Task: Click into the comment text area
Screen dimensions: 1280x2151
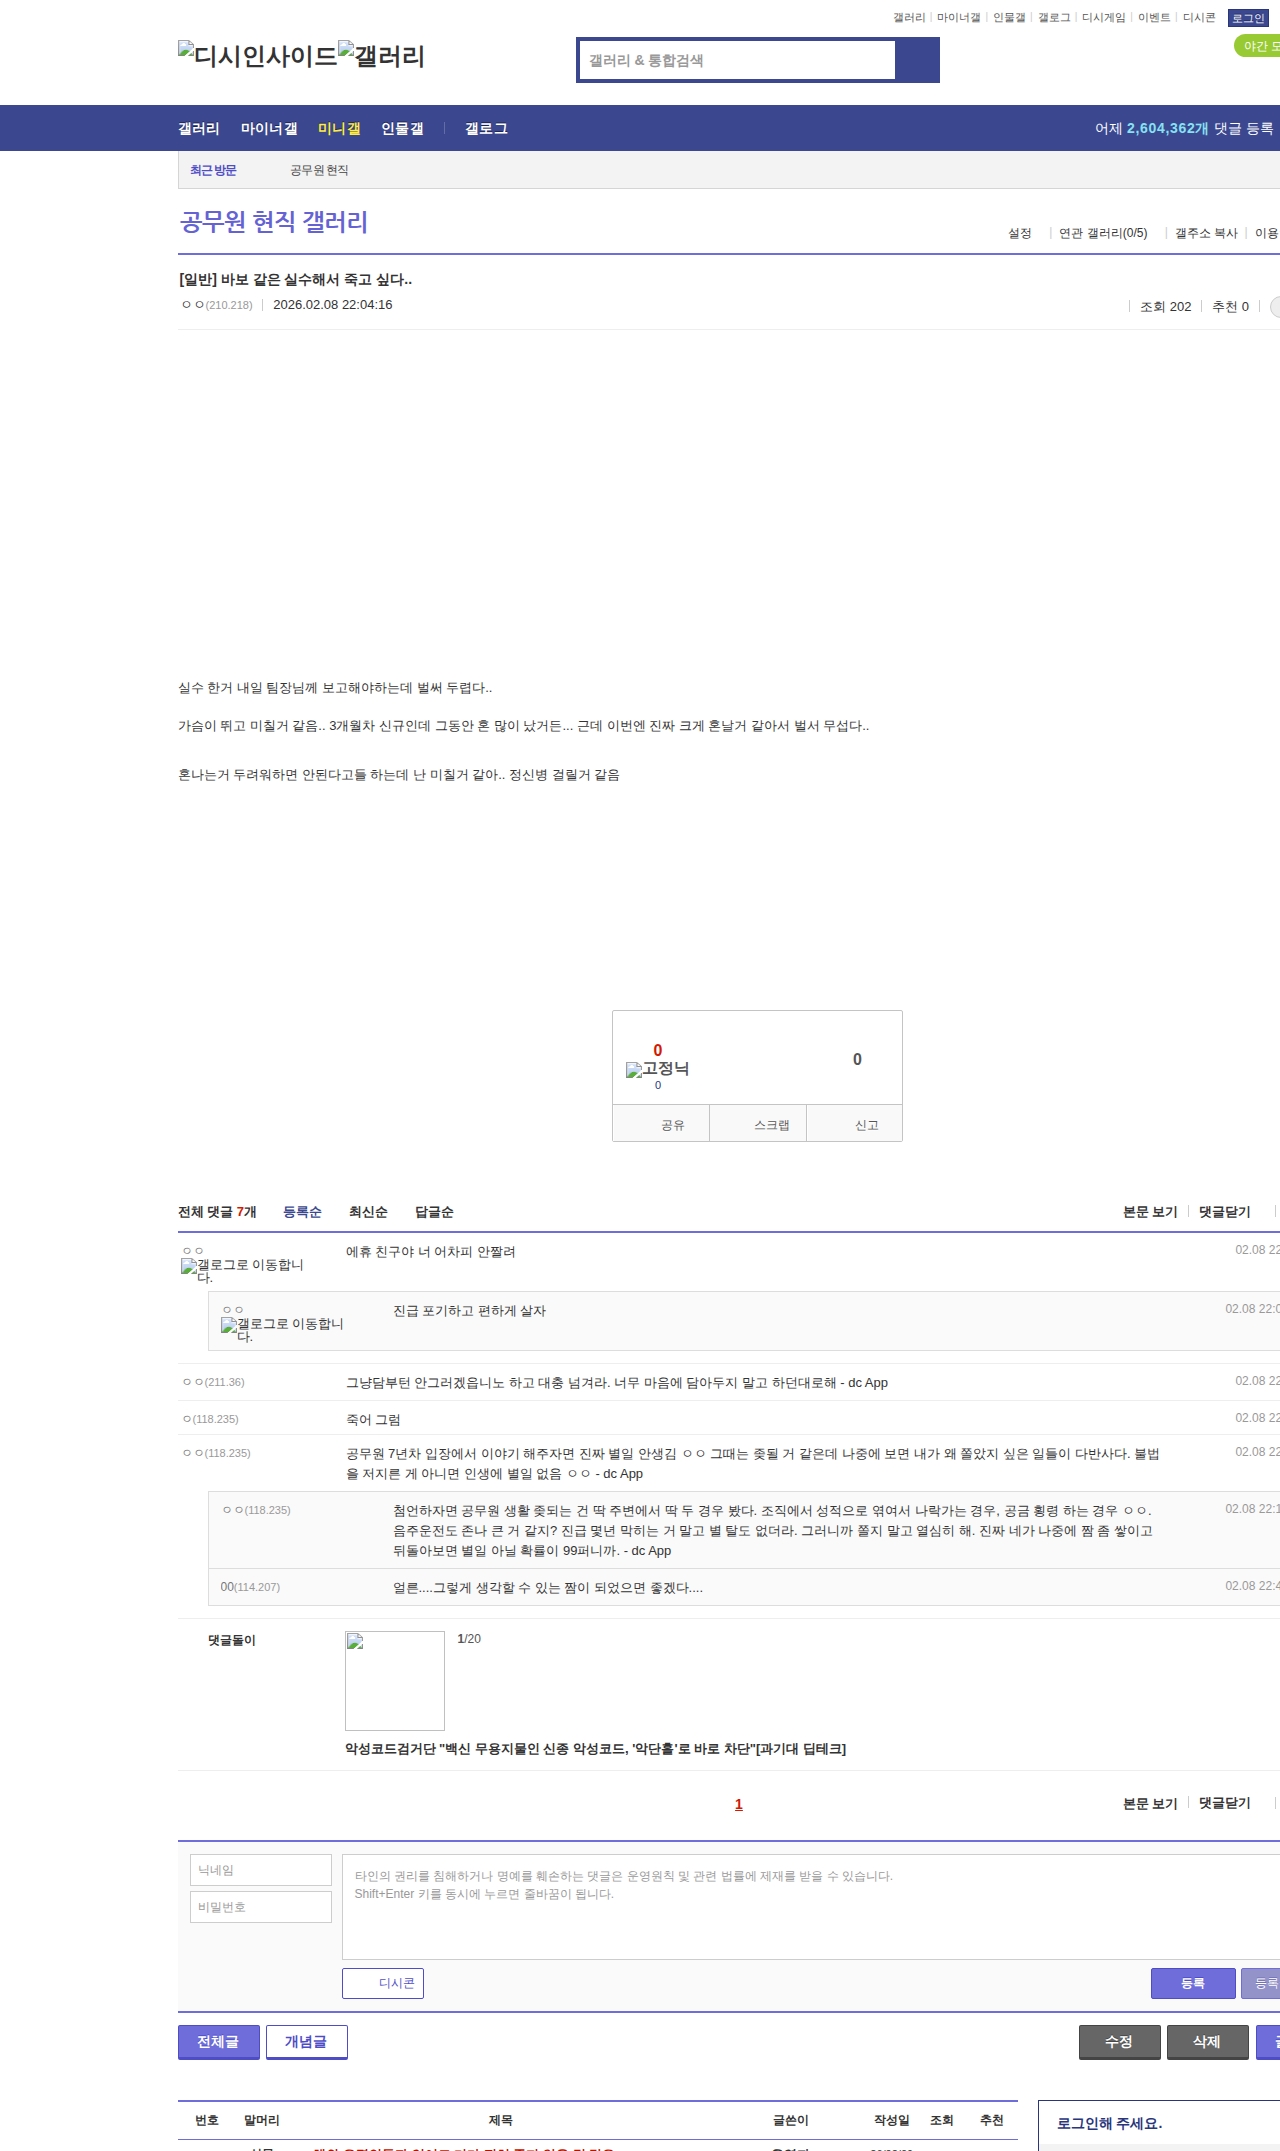Action: (811, 1906)
